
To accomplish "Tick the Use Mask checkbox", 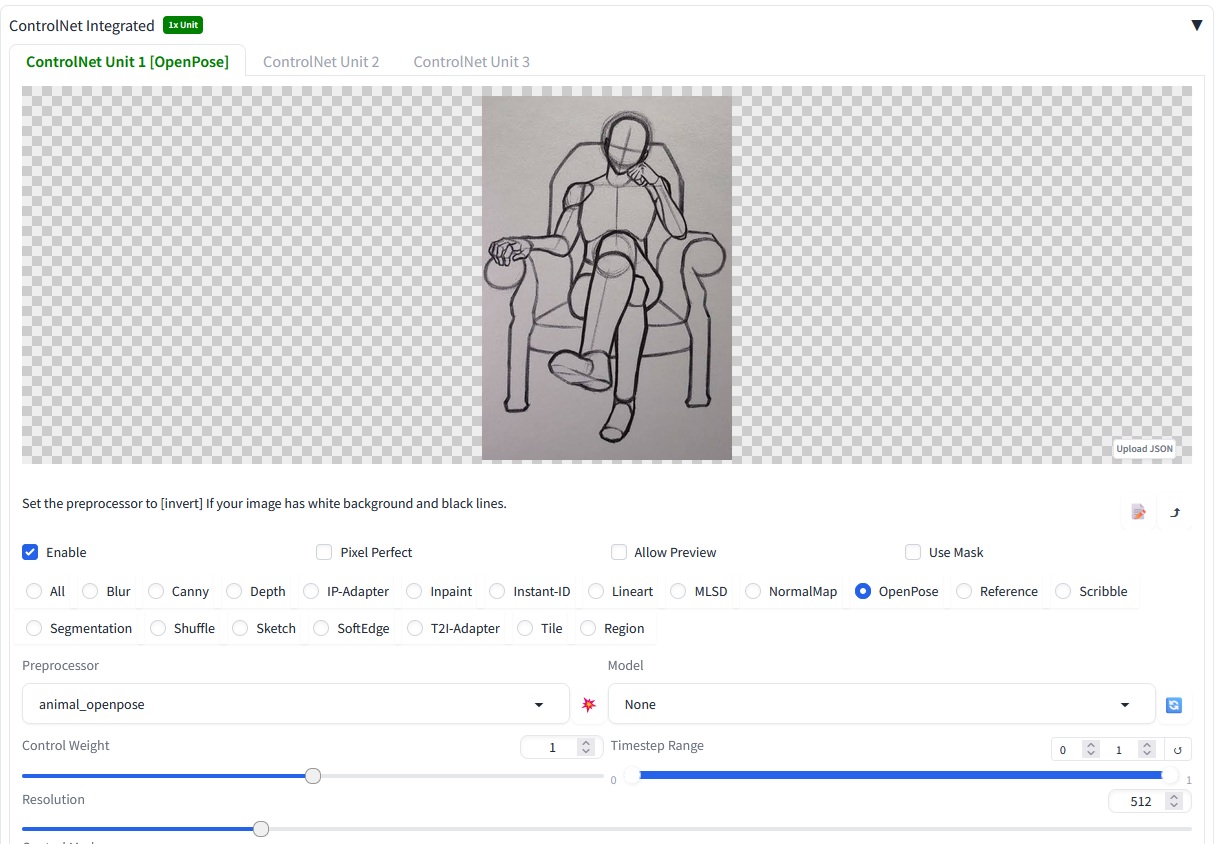I will coord(913,552).
